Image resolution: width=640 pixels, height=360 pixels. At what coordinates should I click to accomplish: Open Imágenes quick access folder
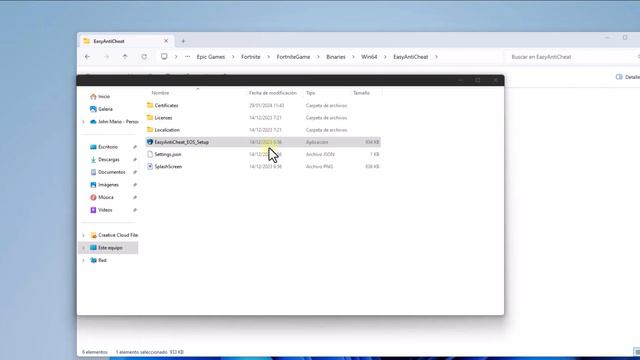pyautogui.click(x=104, y=185)
